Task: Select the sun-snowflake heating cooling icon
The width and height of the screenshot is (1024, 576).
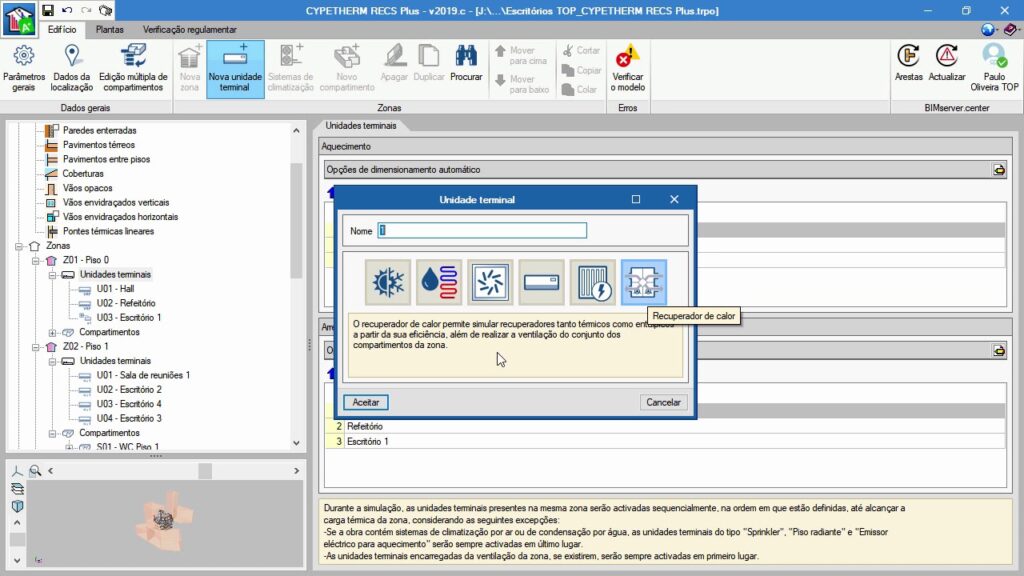Action: pos(388,282)
